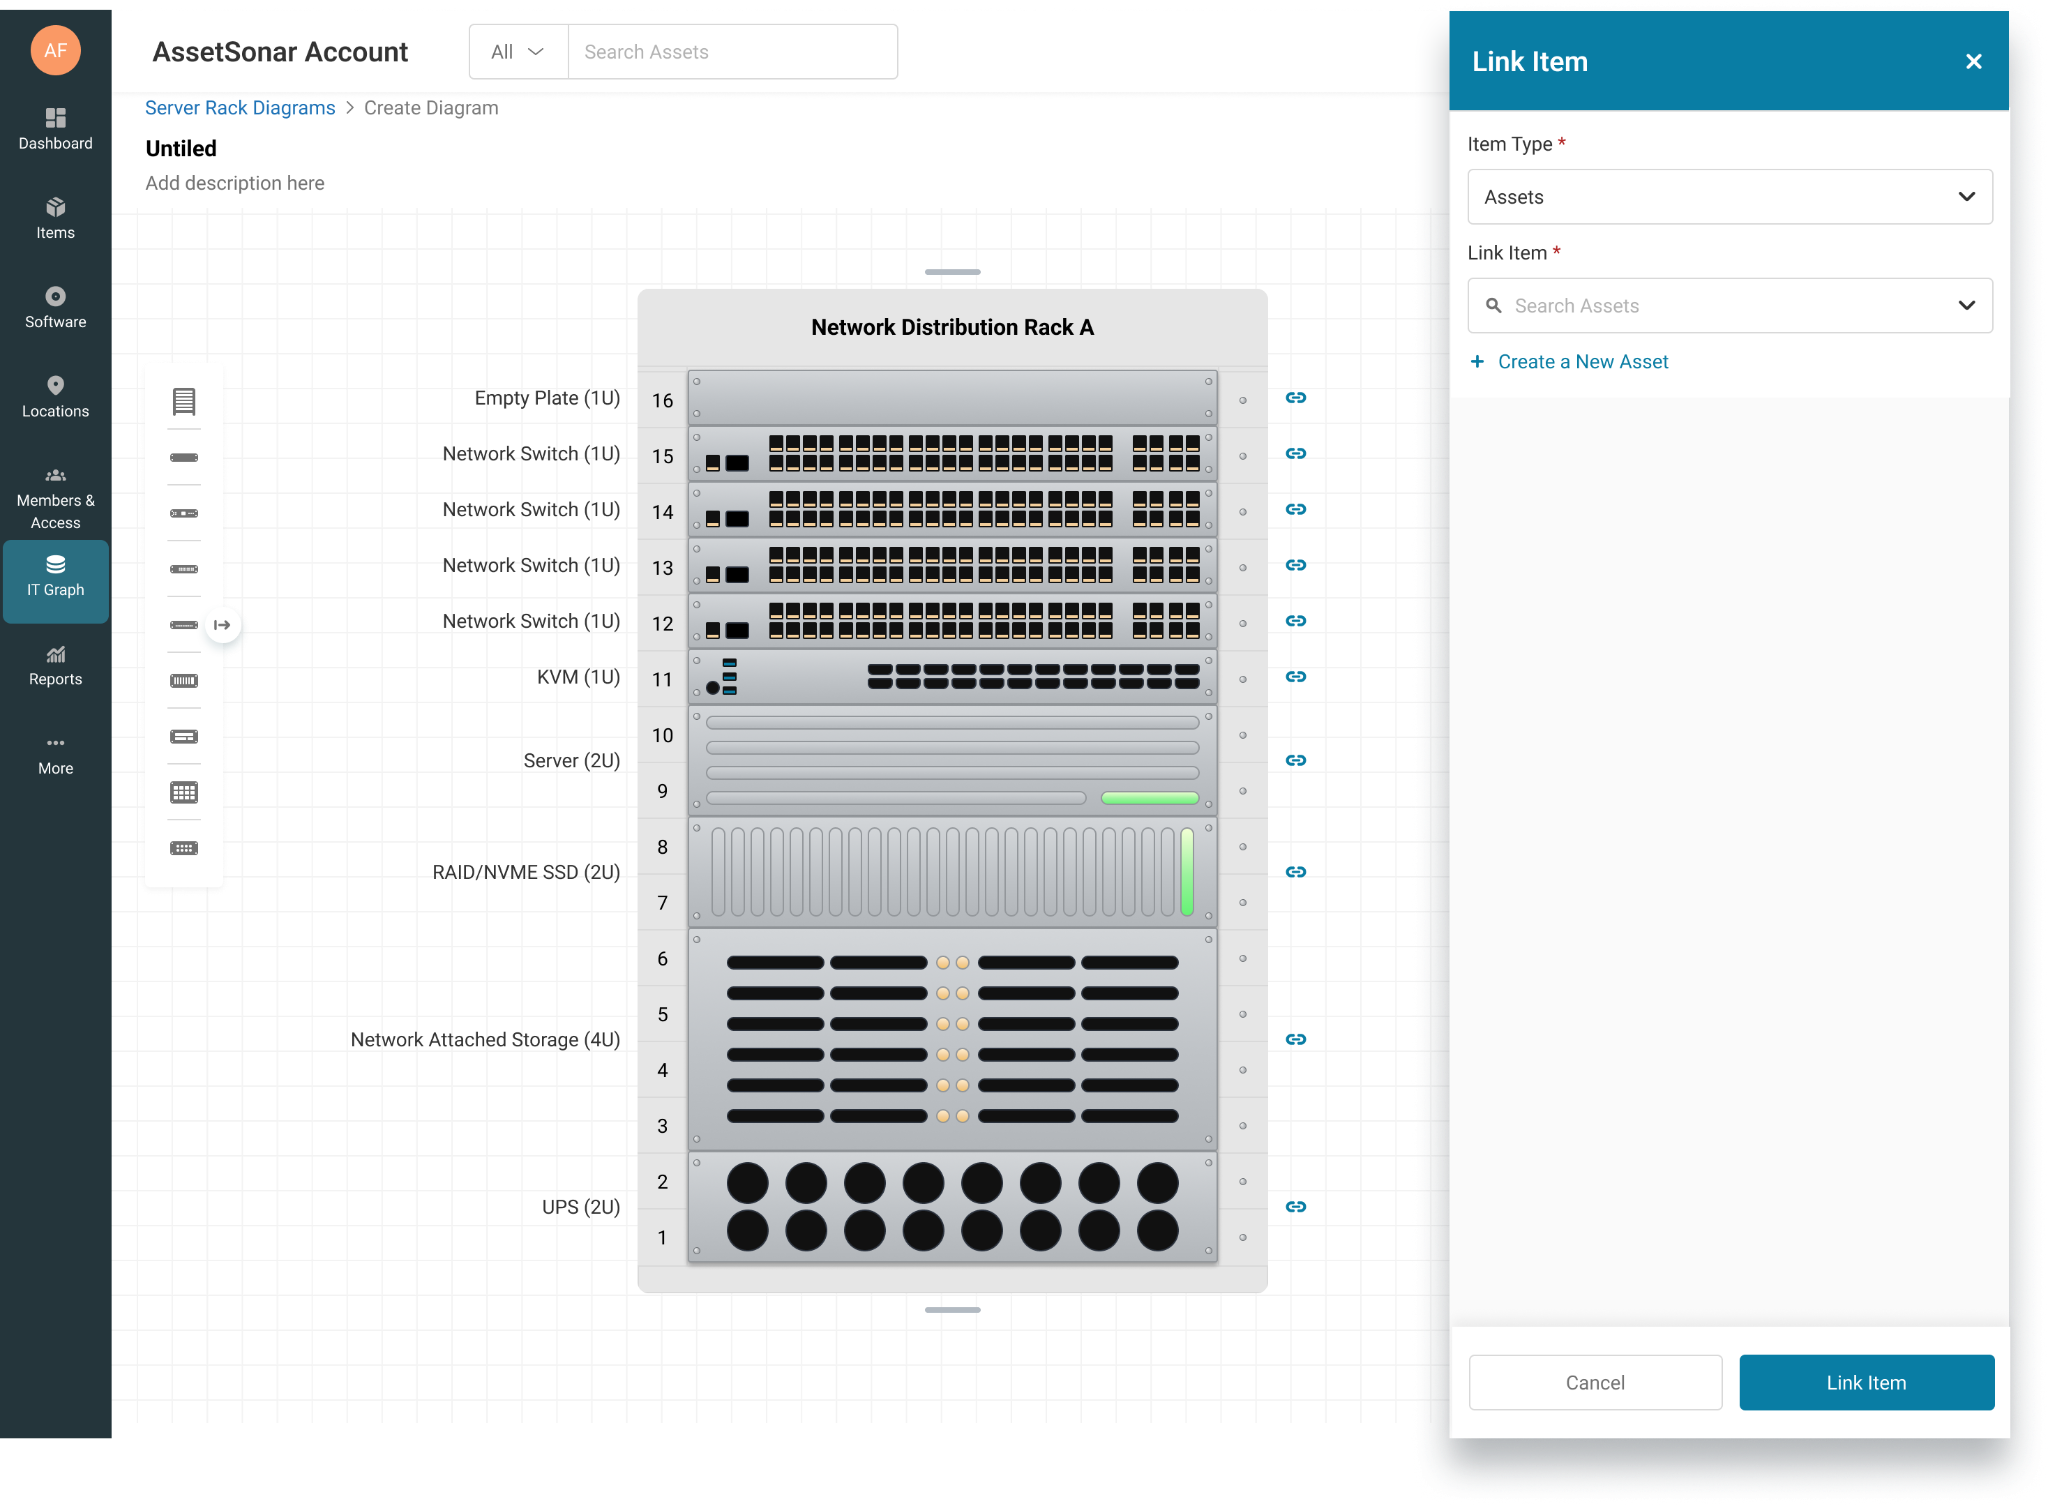Select the sixth palette device icon

pos(184,681)
